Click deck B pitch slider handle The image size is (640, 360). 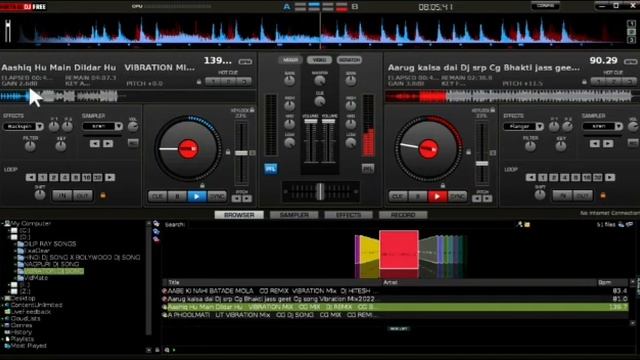[482, 163]
